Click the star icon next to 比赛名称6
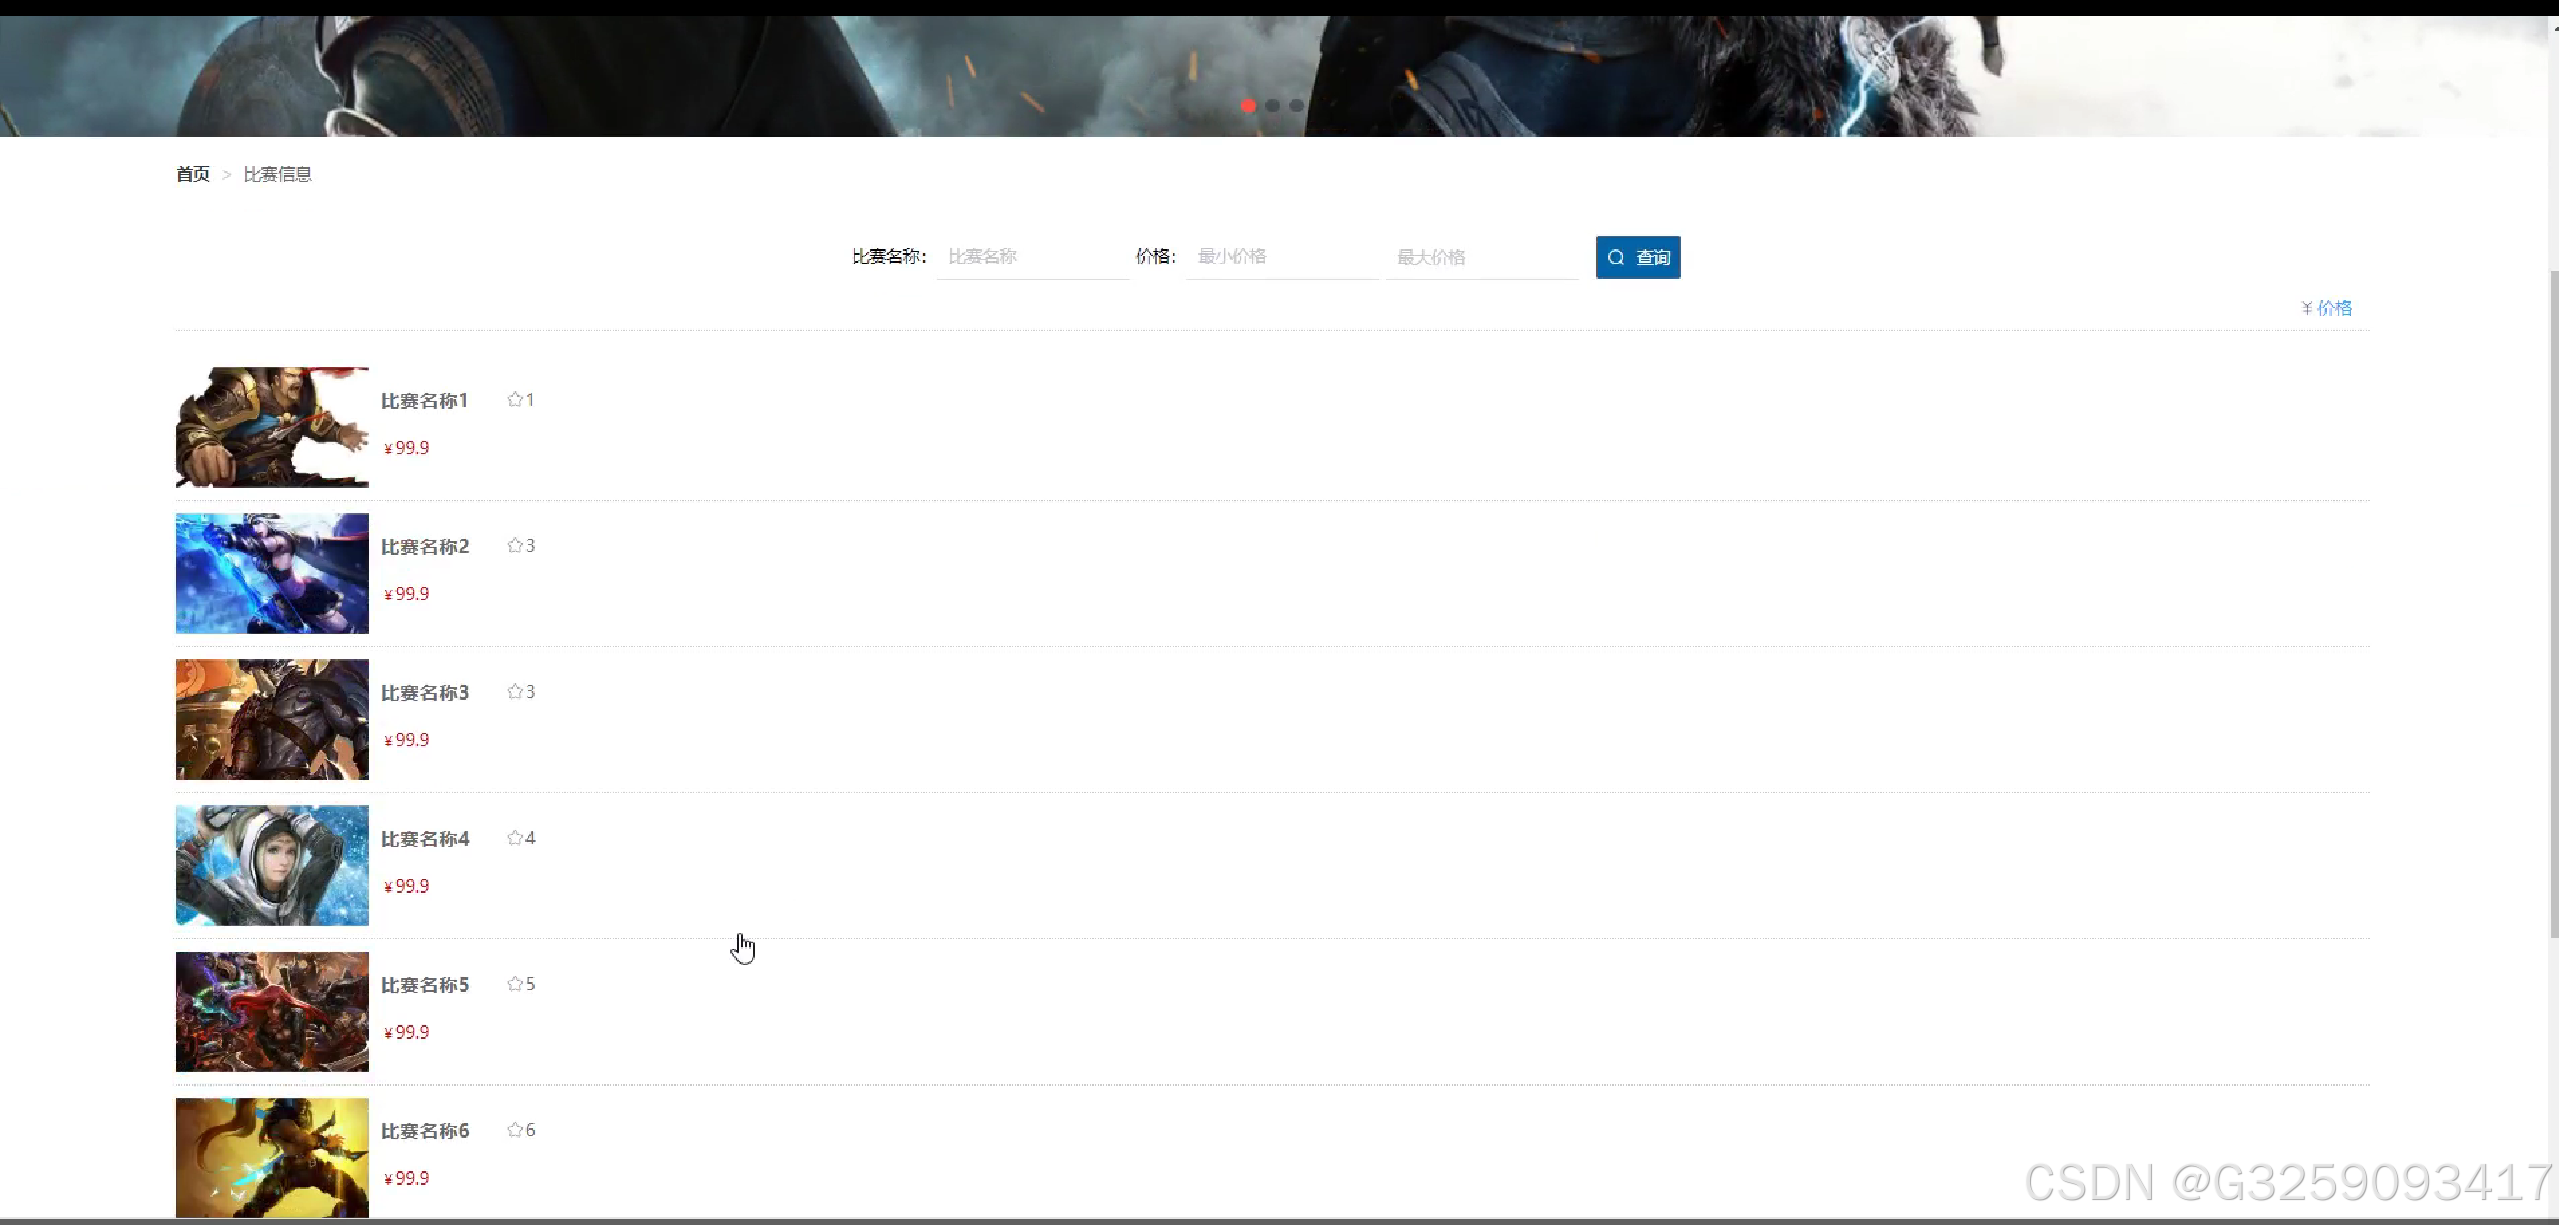This screenshot has height=1225, width=2559. (514, 1130)
